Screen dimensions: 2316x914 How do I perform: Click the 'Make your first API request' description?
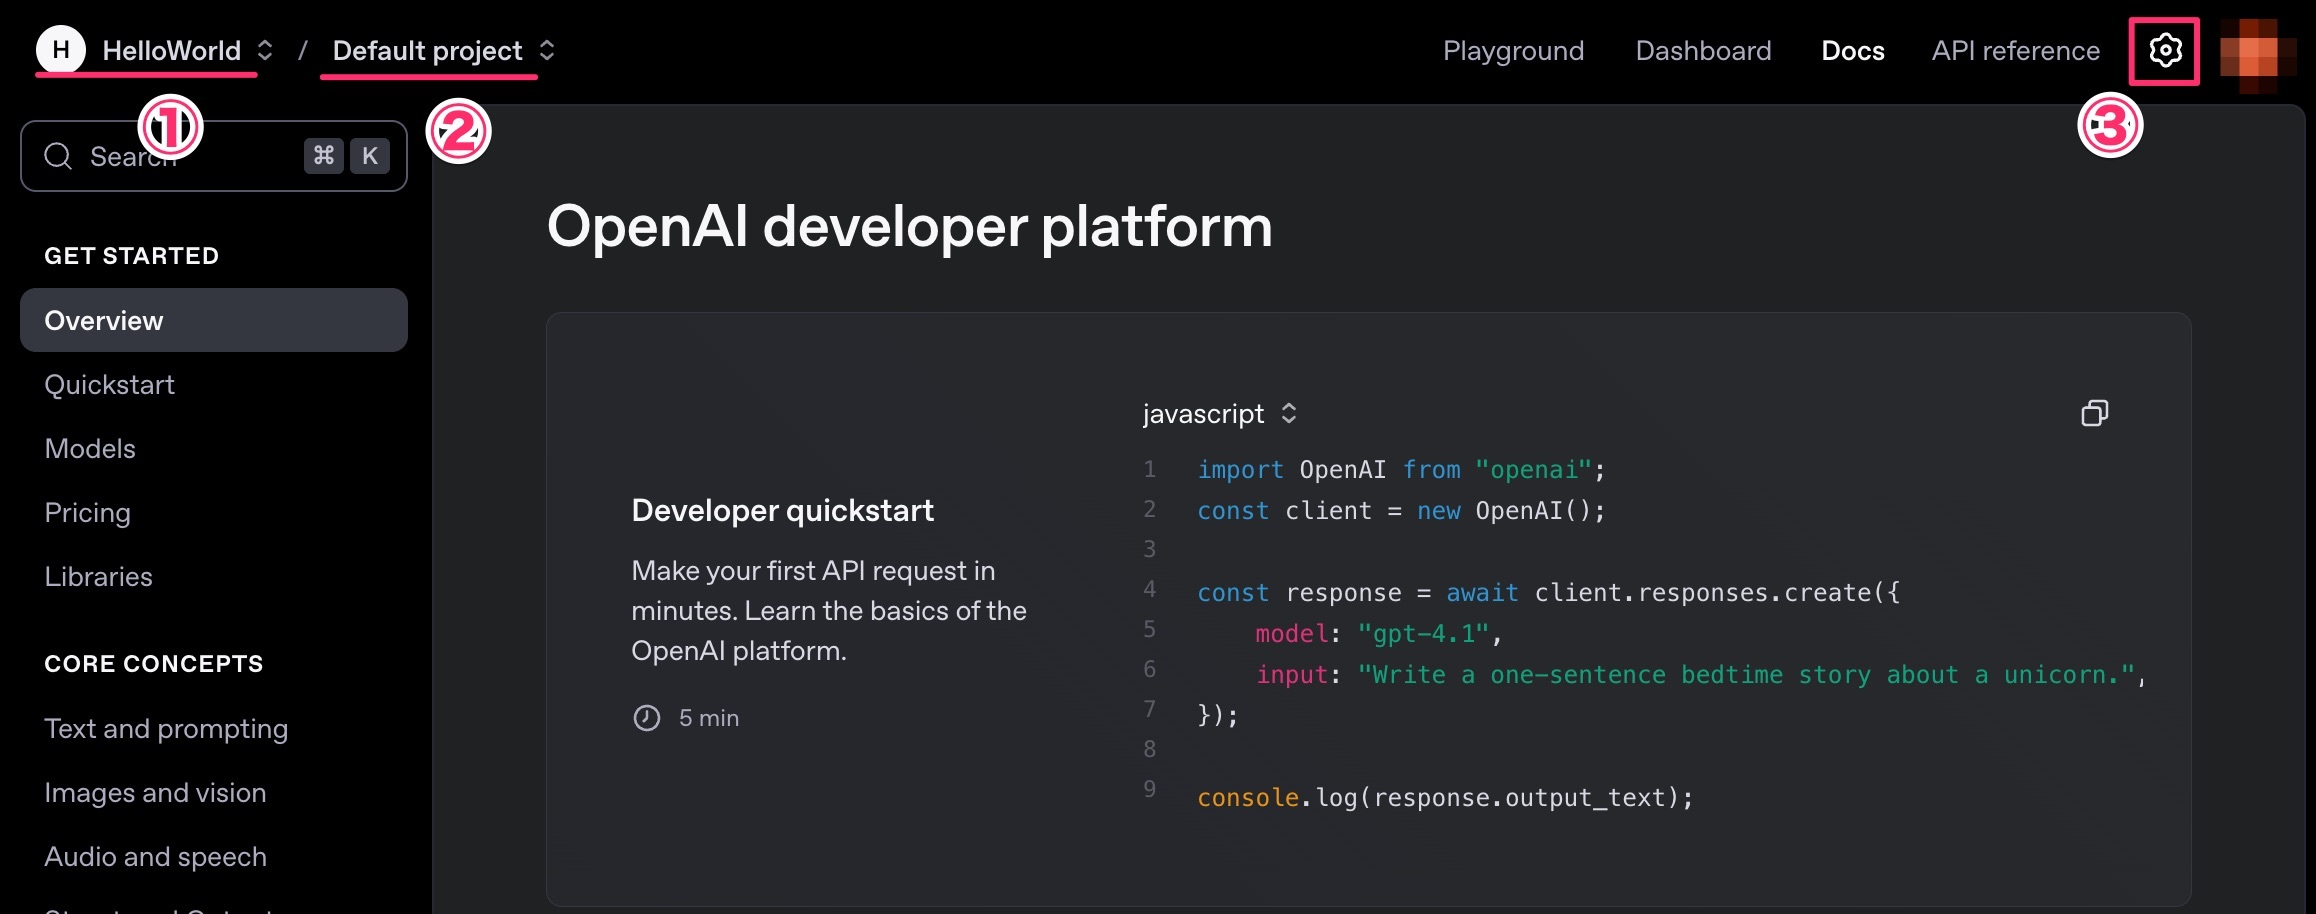pyautogui.click(x=829, y=610)
